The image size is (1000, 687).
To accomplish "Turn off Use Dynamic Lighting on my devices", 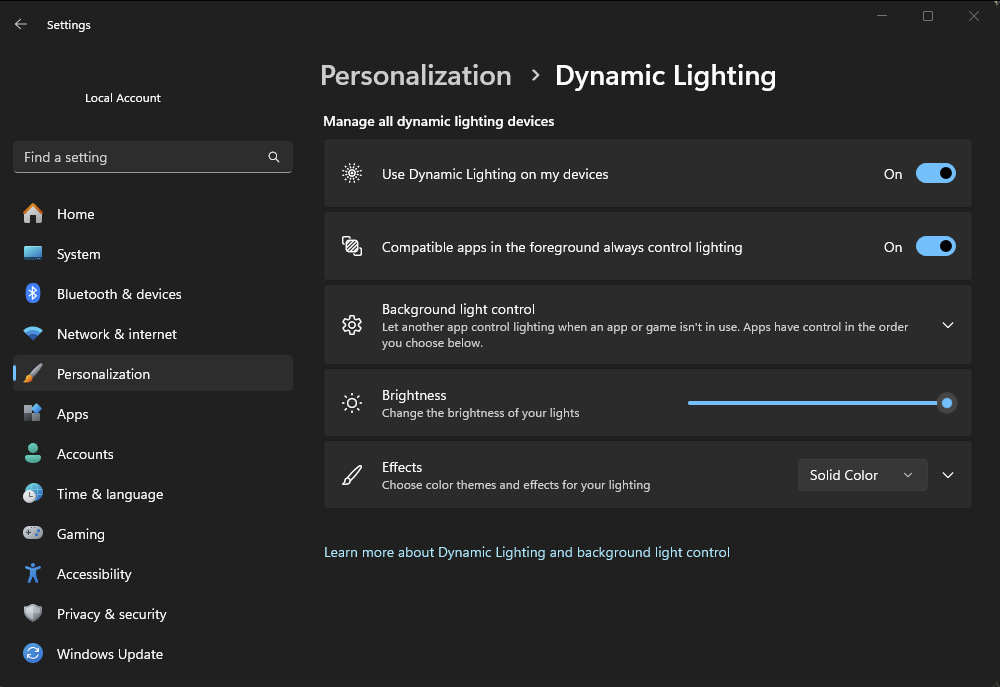I will point(935,174).
